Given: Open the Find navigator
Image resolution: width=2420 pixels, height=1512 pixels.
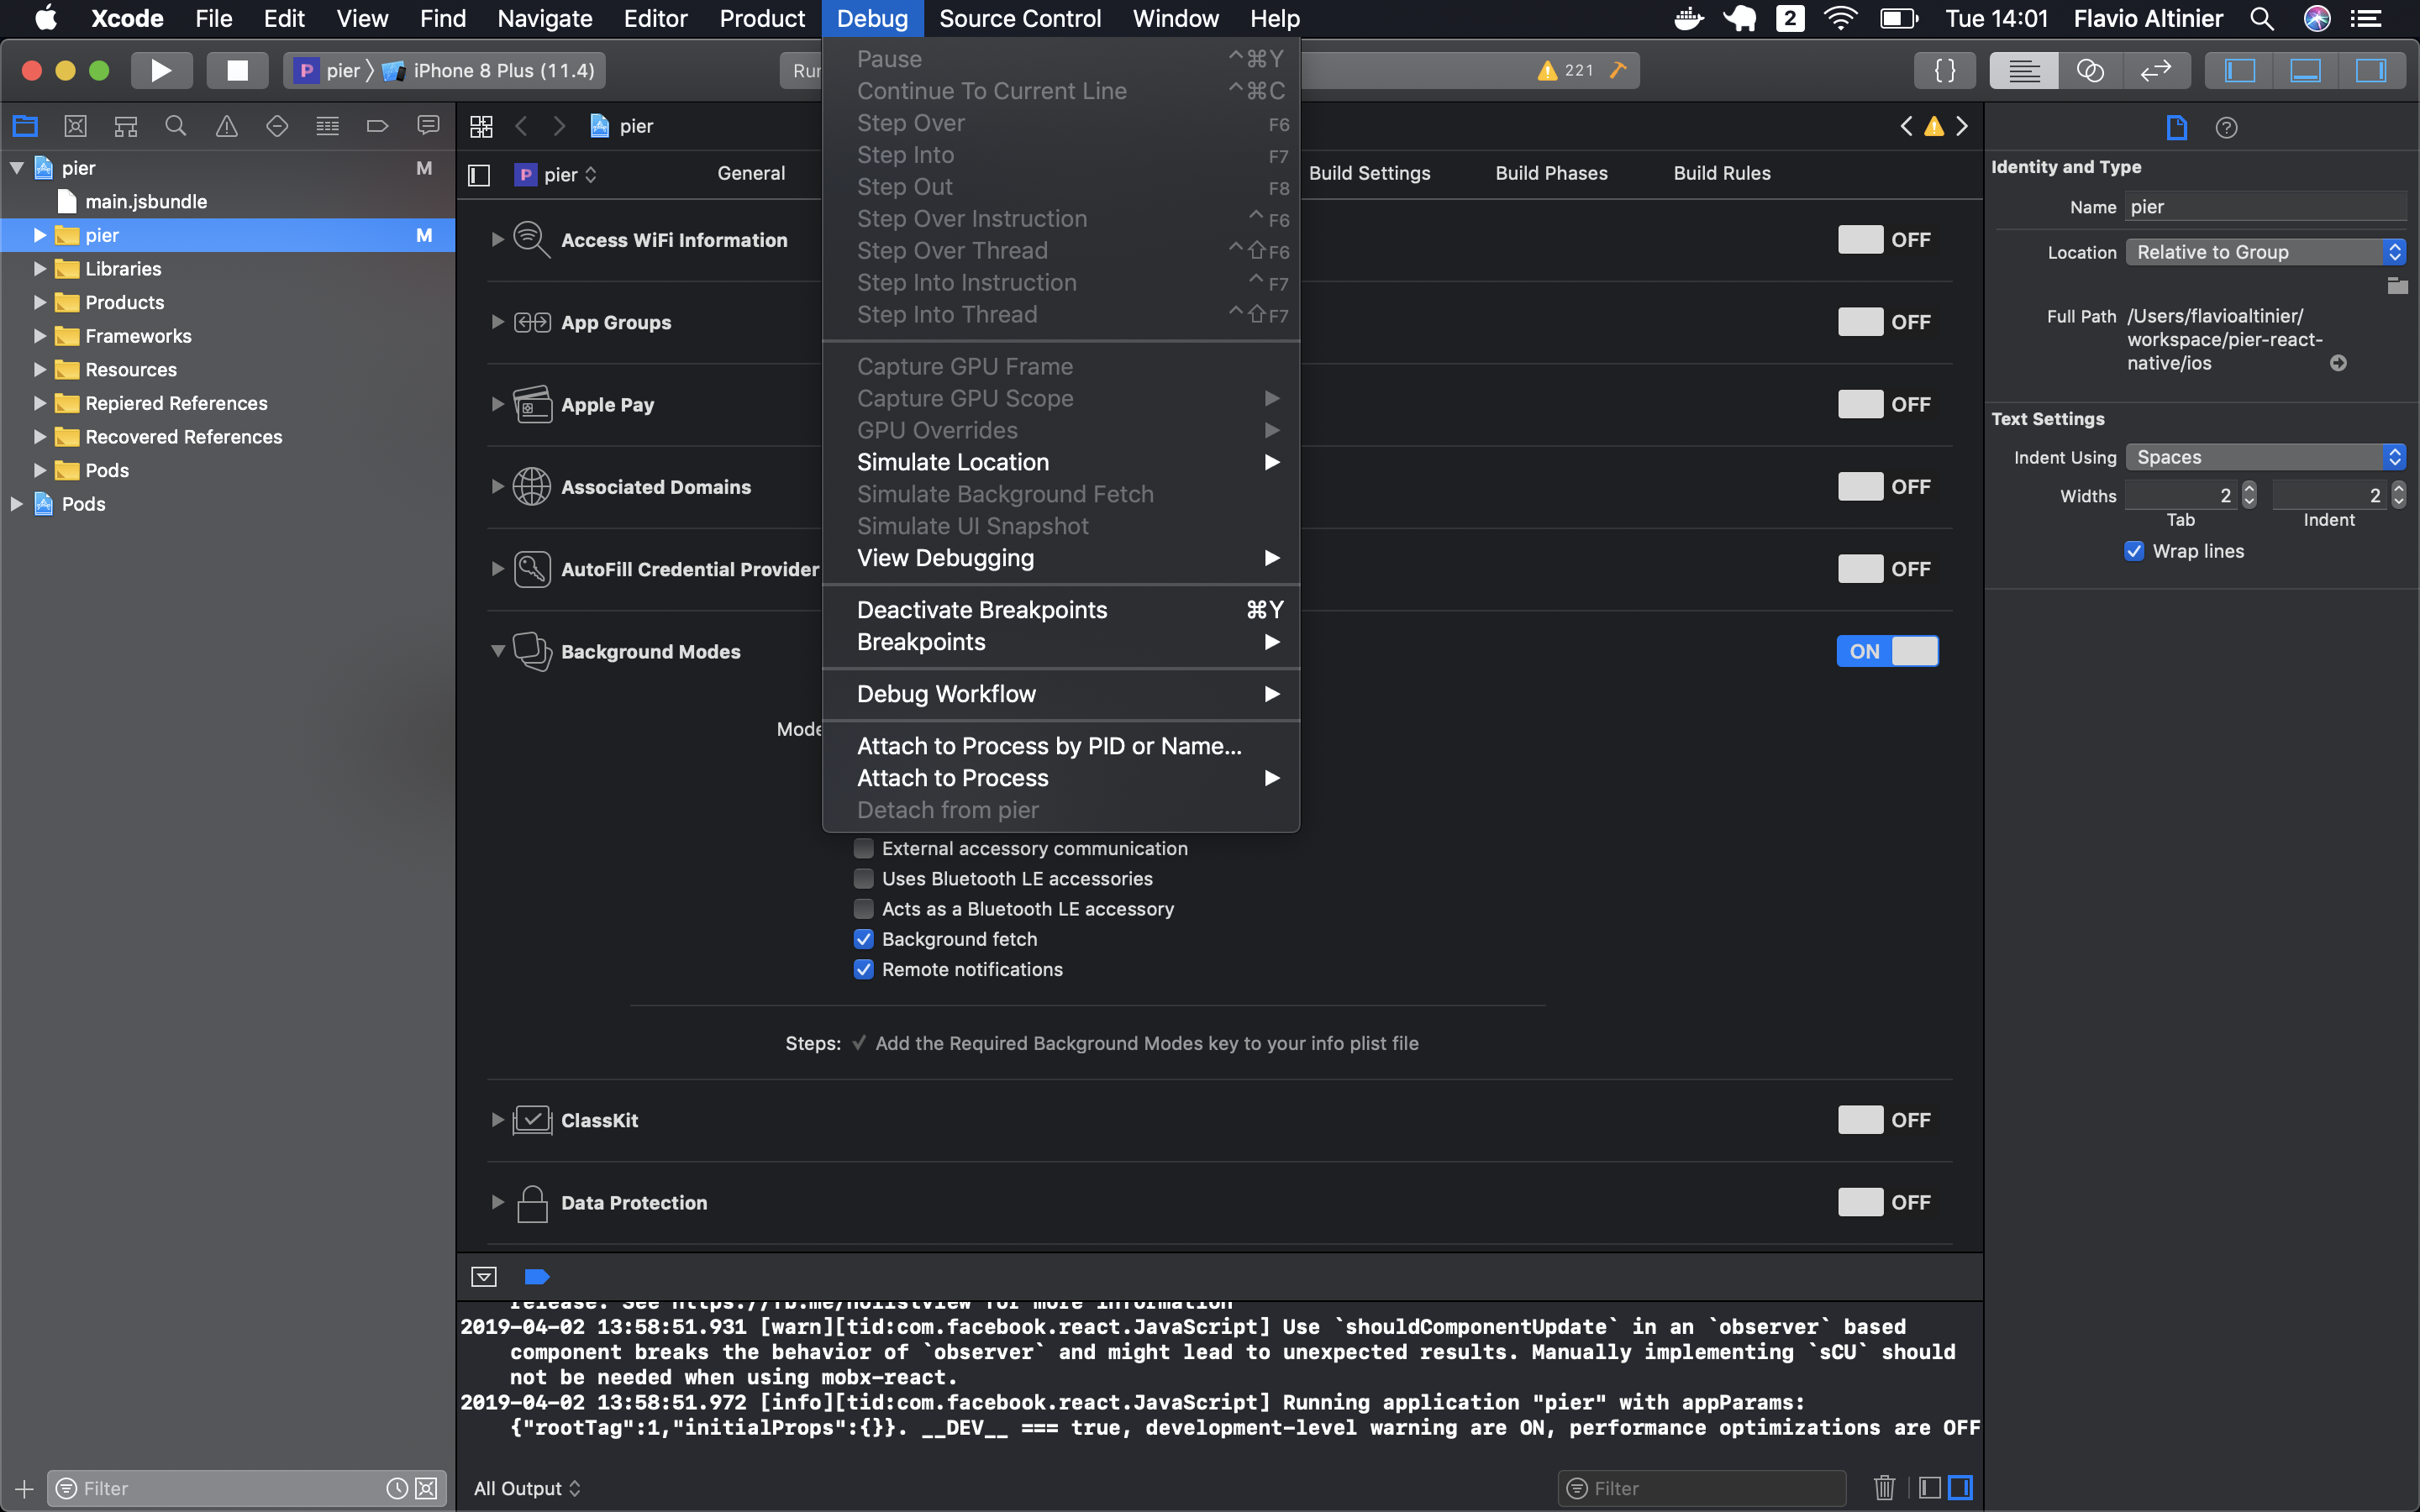Looking at the screenshot, I should (176, 126).
